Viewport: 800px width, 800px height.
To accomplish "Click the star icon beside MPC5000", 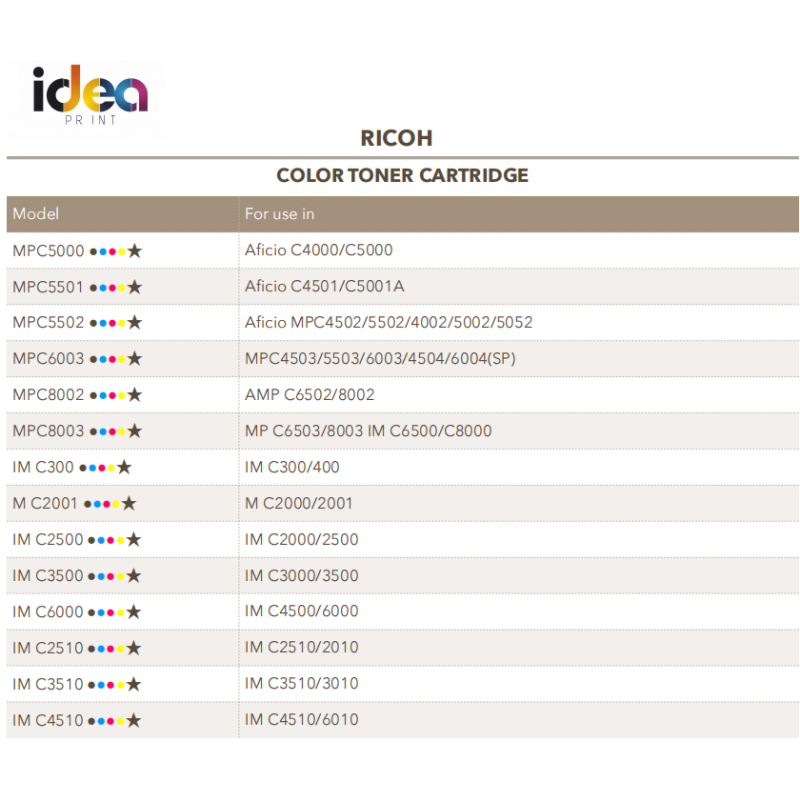I will (135, 251).
